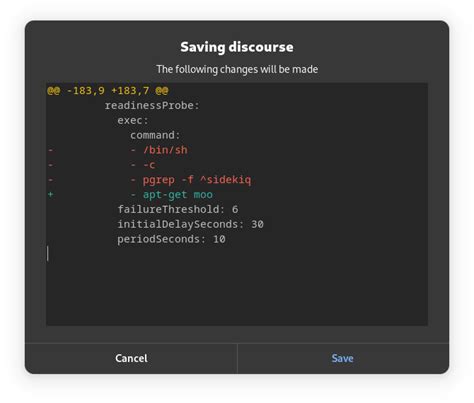Click the Cancel button
The image size is (474, 403).
pyautogui.click(x=131, y=358)
